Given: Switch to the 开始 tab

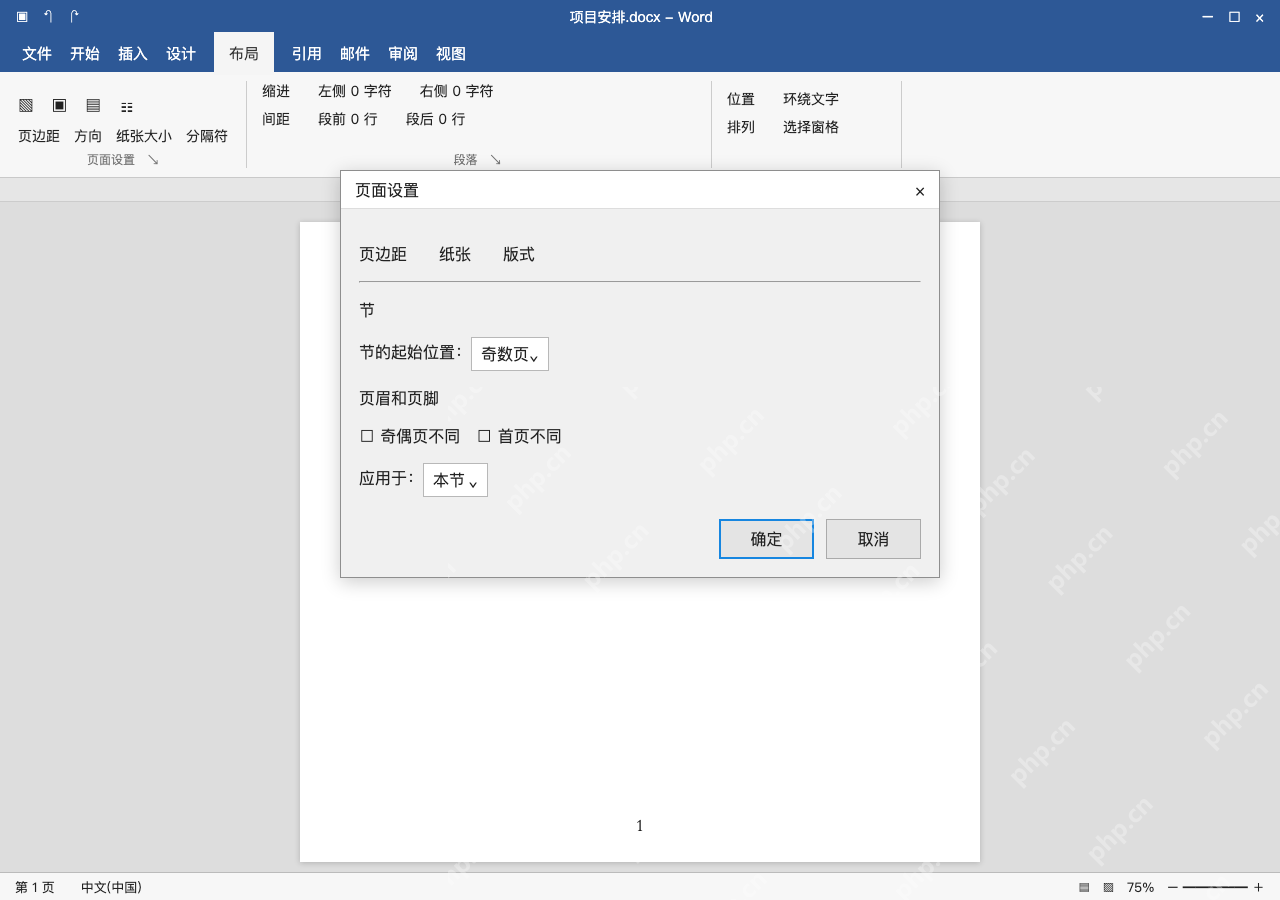Looking at the screenshot, I should point(85,53).
